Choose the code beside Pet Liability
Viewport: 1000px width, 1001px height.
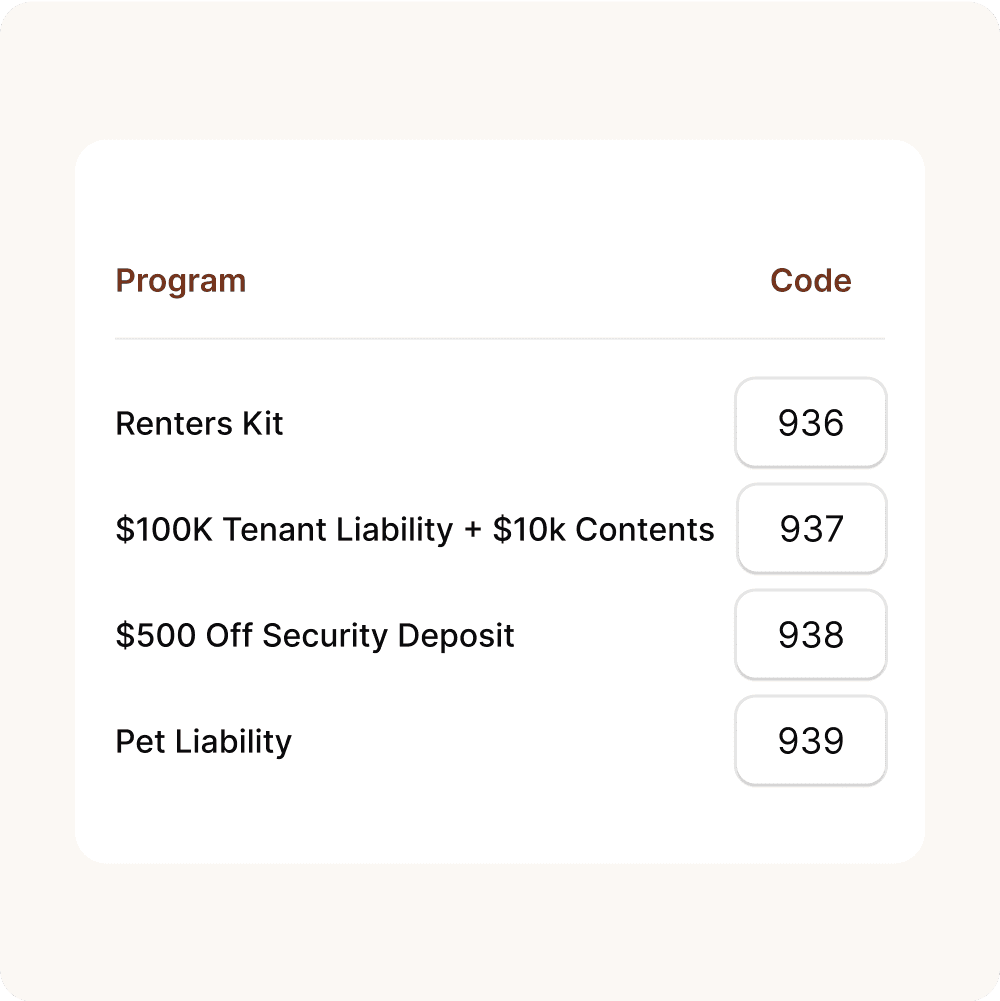pos(811,741)
